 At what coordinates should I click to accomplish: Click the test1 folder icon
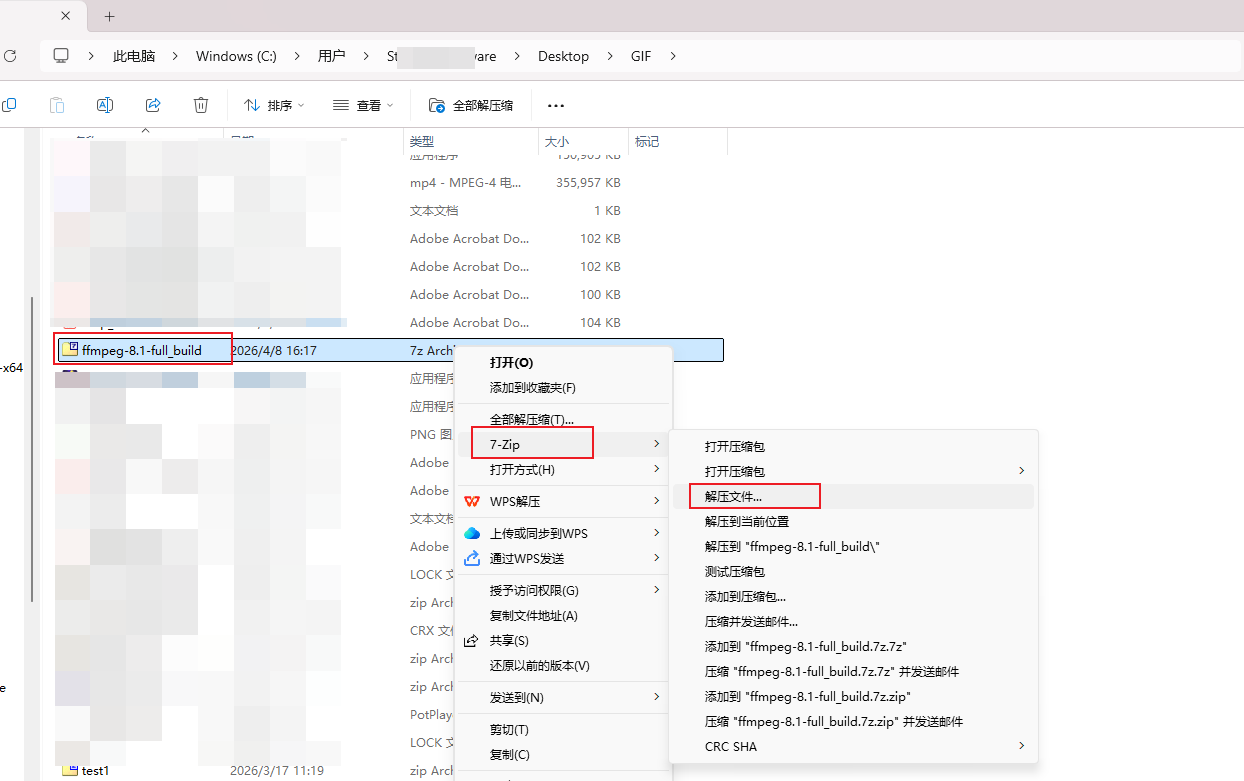point(70,770)
